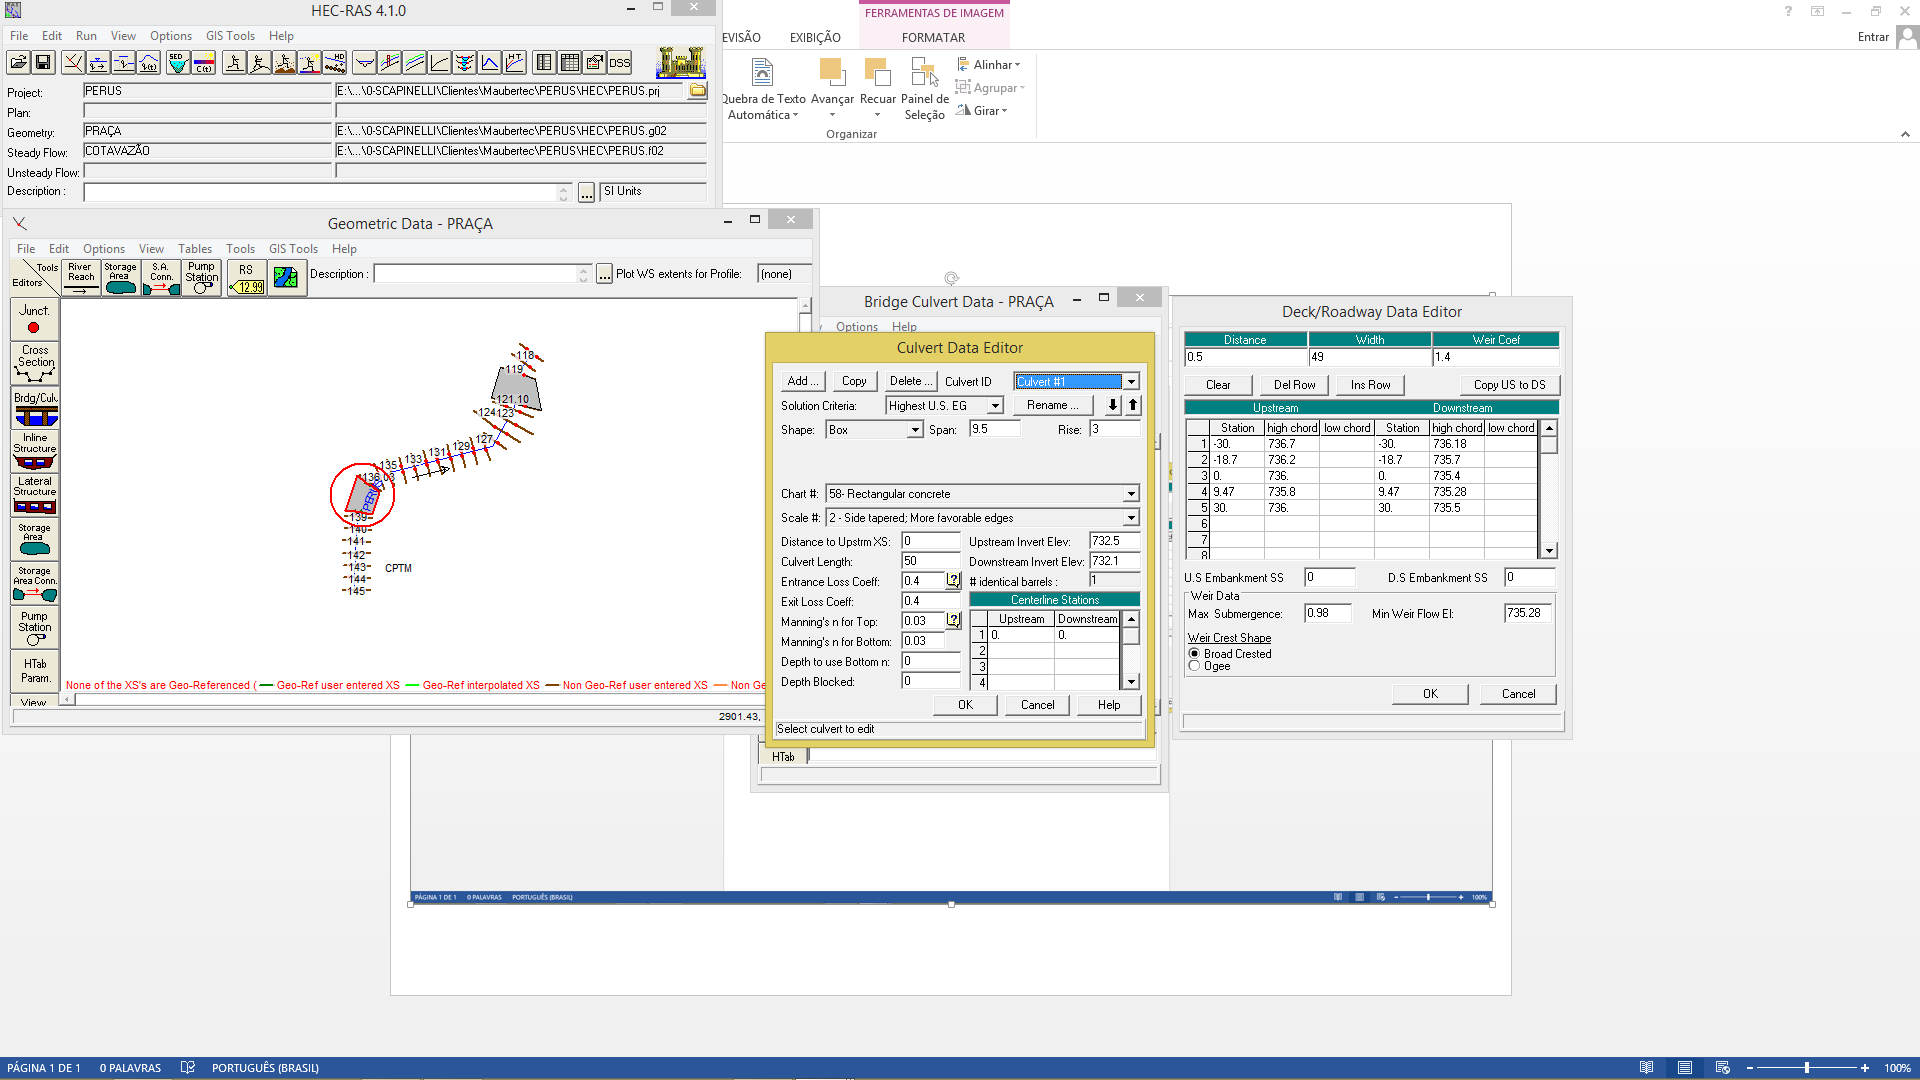Select the Broad Crested weir shape
The image size is (1920, 1080).
[1194, 653]
